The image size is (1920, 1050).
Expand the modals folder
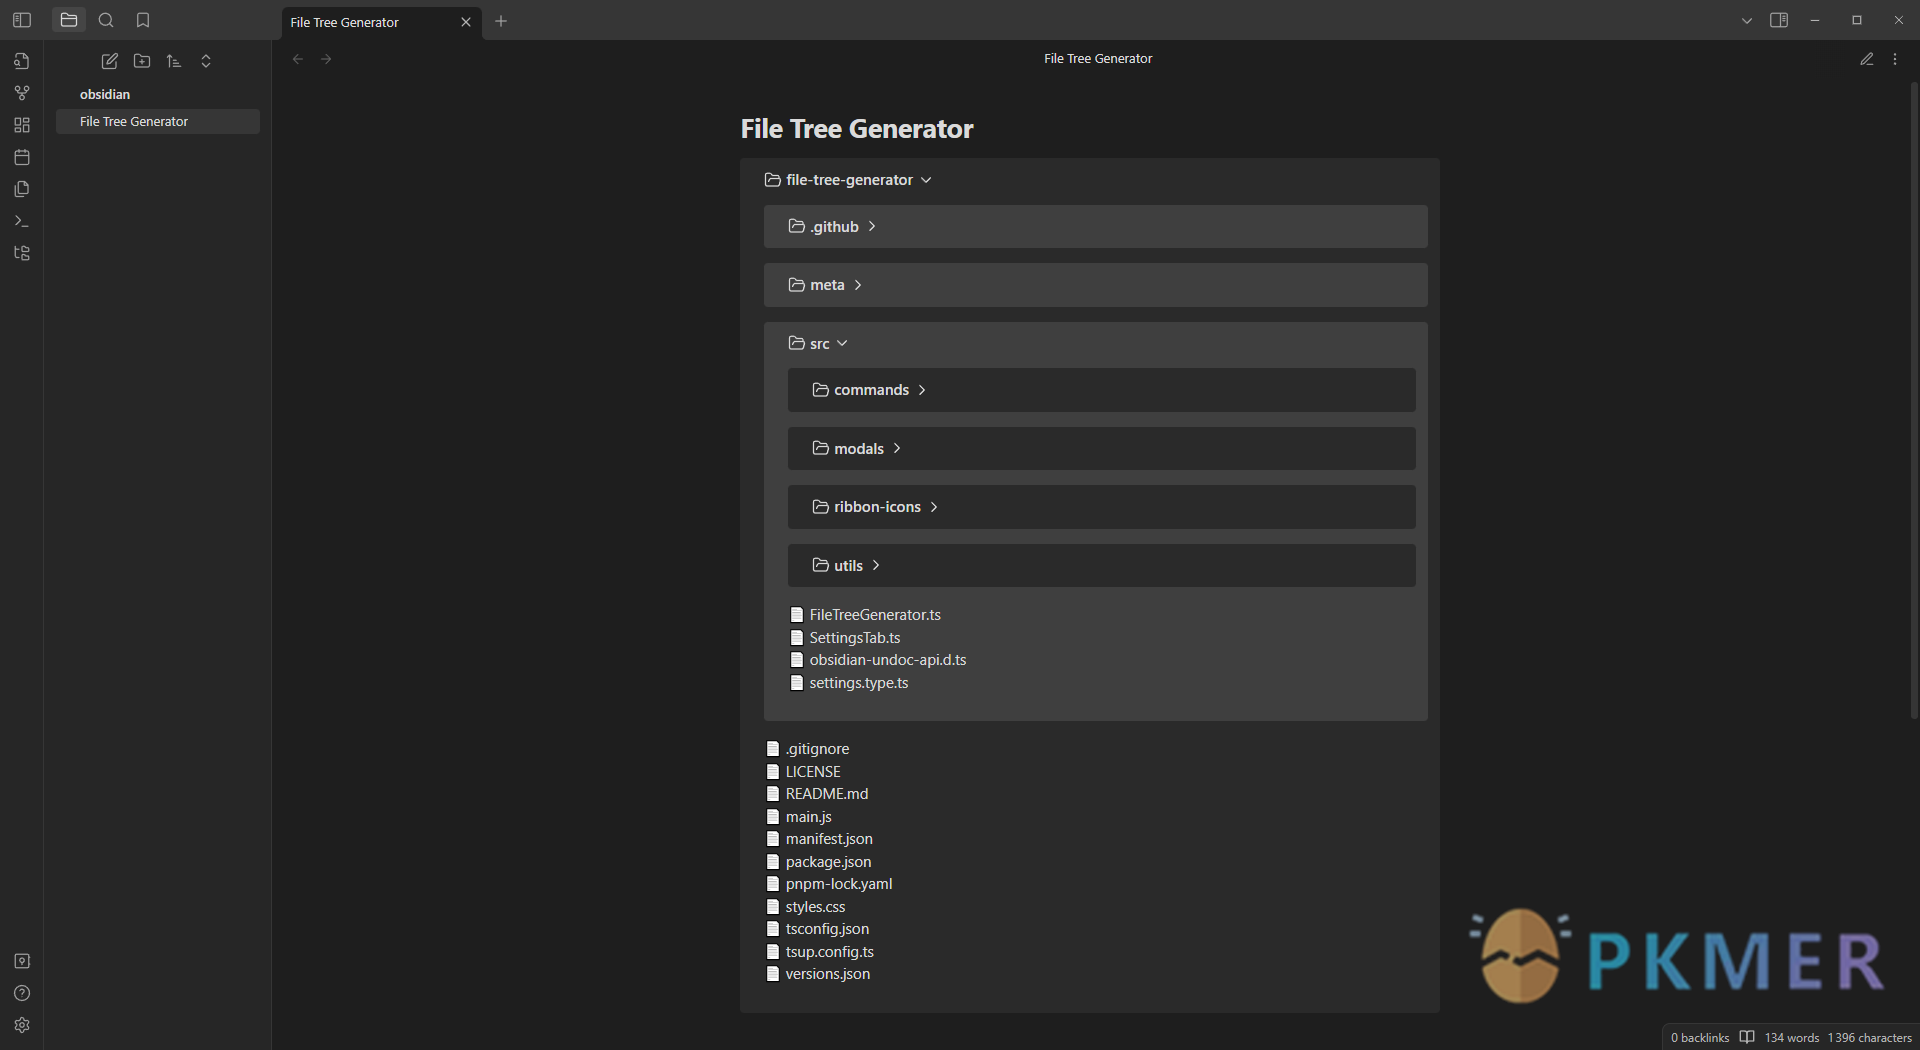[x=1101, y=448]
